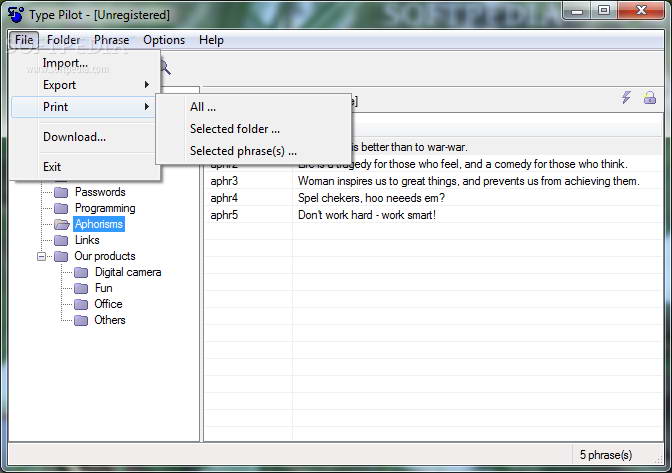
Task: Click the Our products folder icon
Action: click(61, 256)
